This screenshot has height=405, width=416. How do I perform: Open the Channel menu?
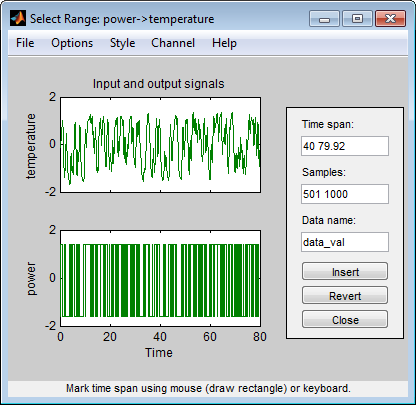(x=173, y=43)
